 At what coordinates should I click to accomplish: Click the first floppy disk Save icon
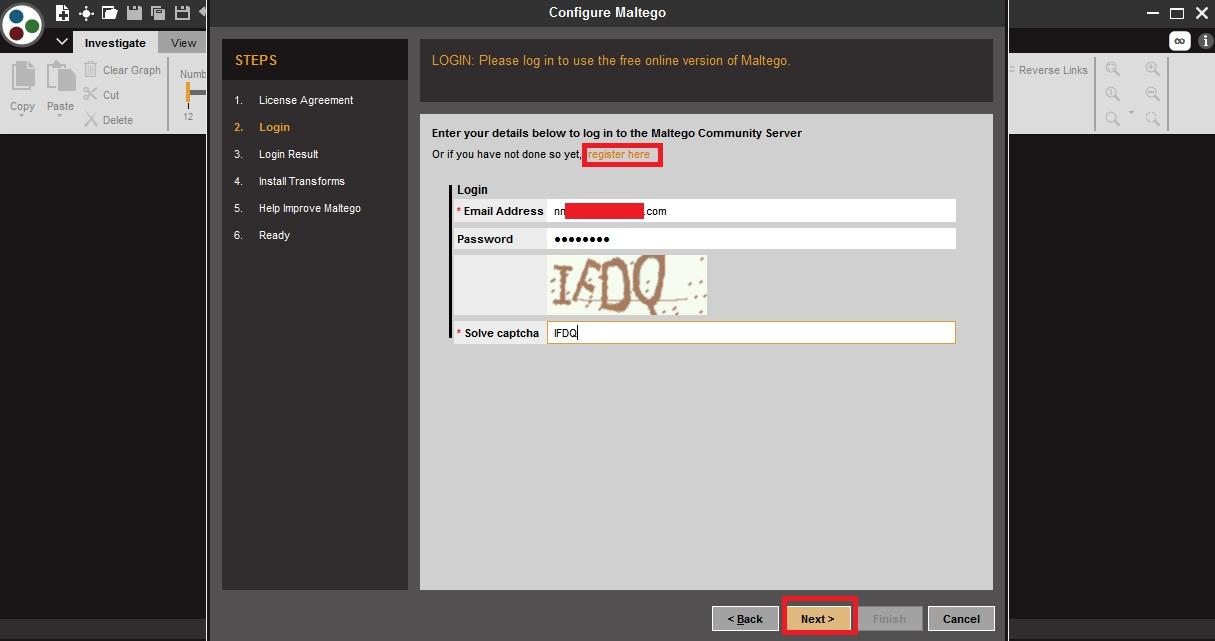tap(134, 13)
